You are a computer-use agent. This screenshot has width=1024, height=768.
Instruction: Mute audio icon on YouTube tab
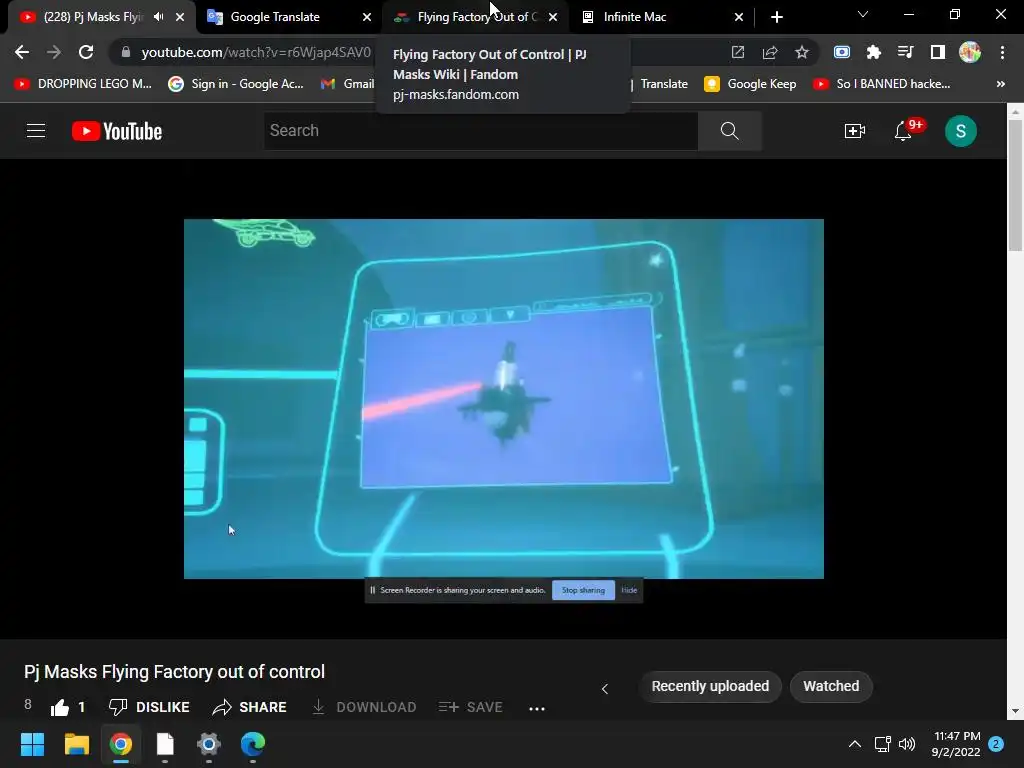point(159,17)
